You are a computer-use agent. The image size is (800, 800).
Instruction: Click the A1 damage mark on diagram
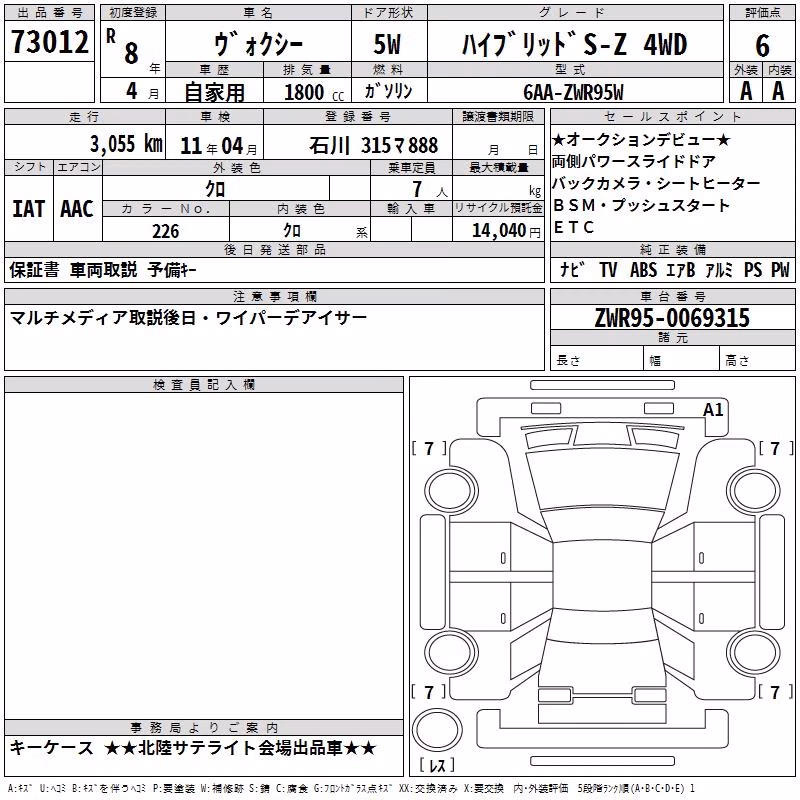[x=713, y=409]
